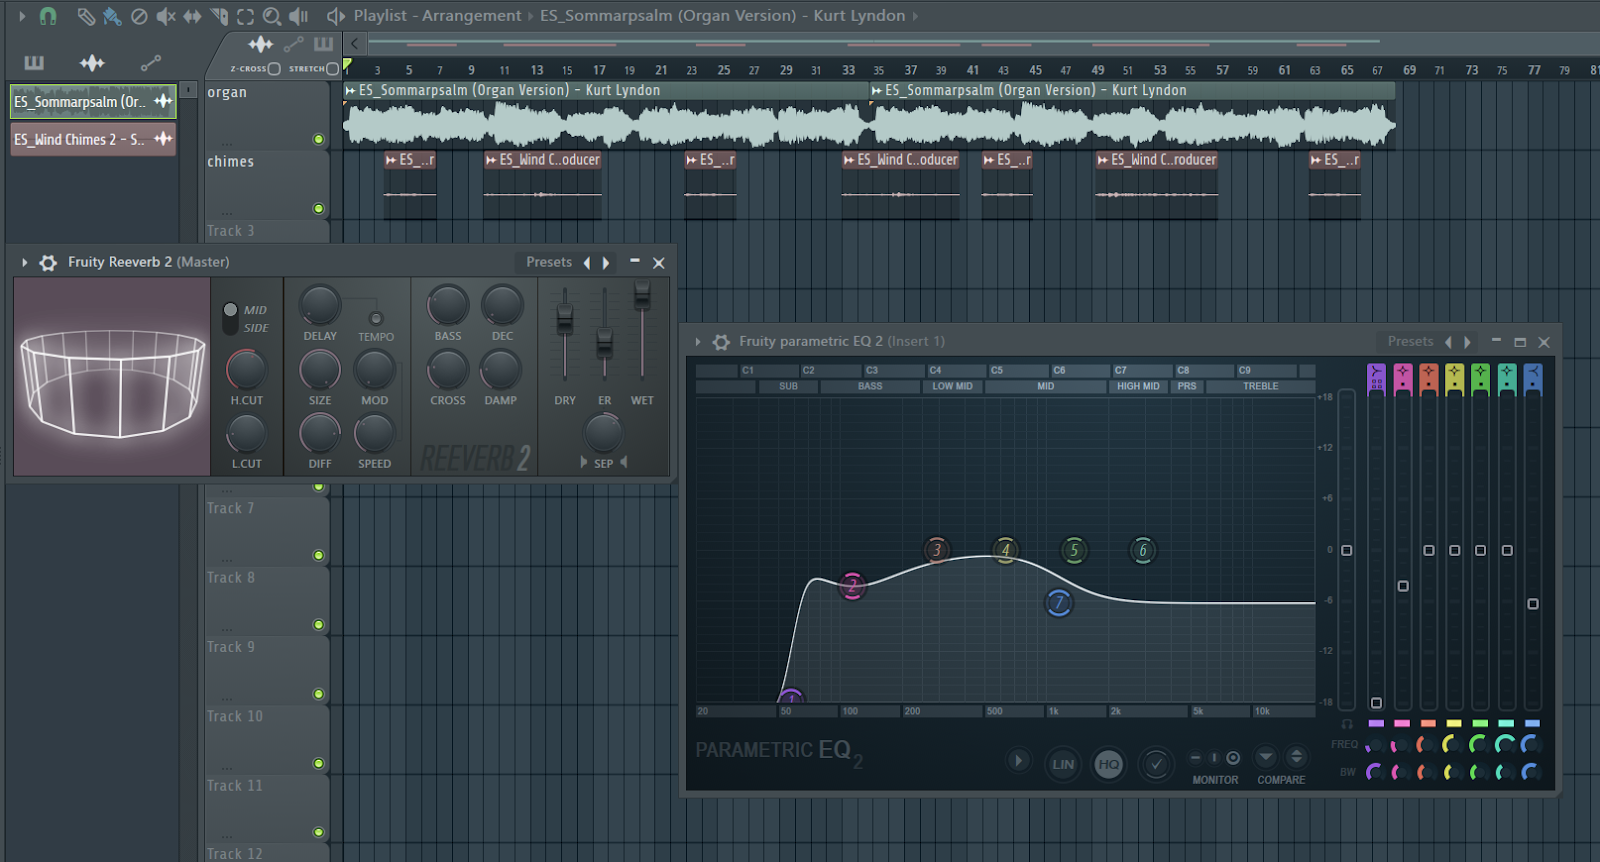The width and height of the screenshot is (1600, 862).
Task: Enable STRETCH checkbox
Action: tap(333, 69)
